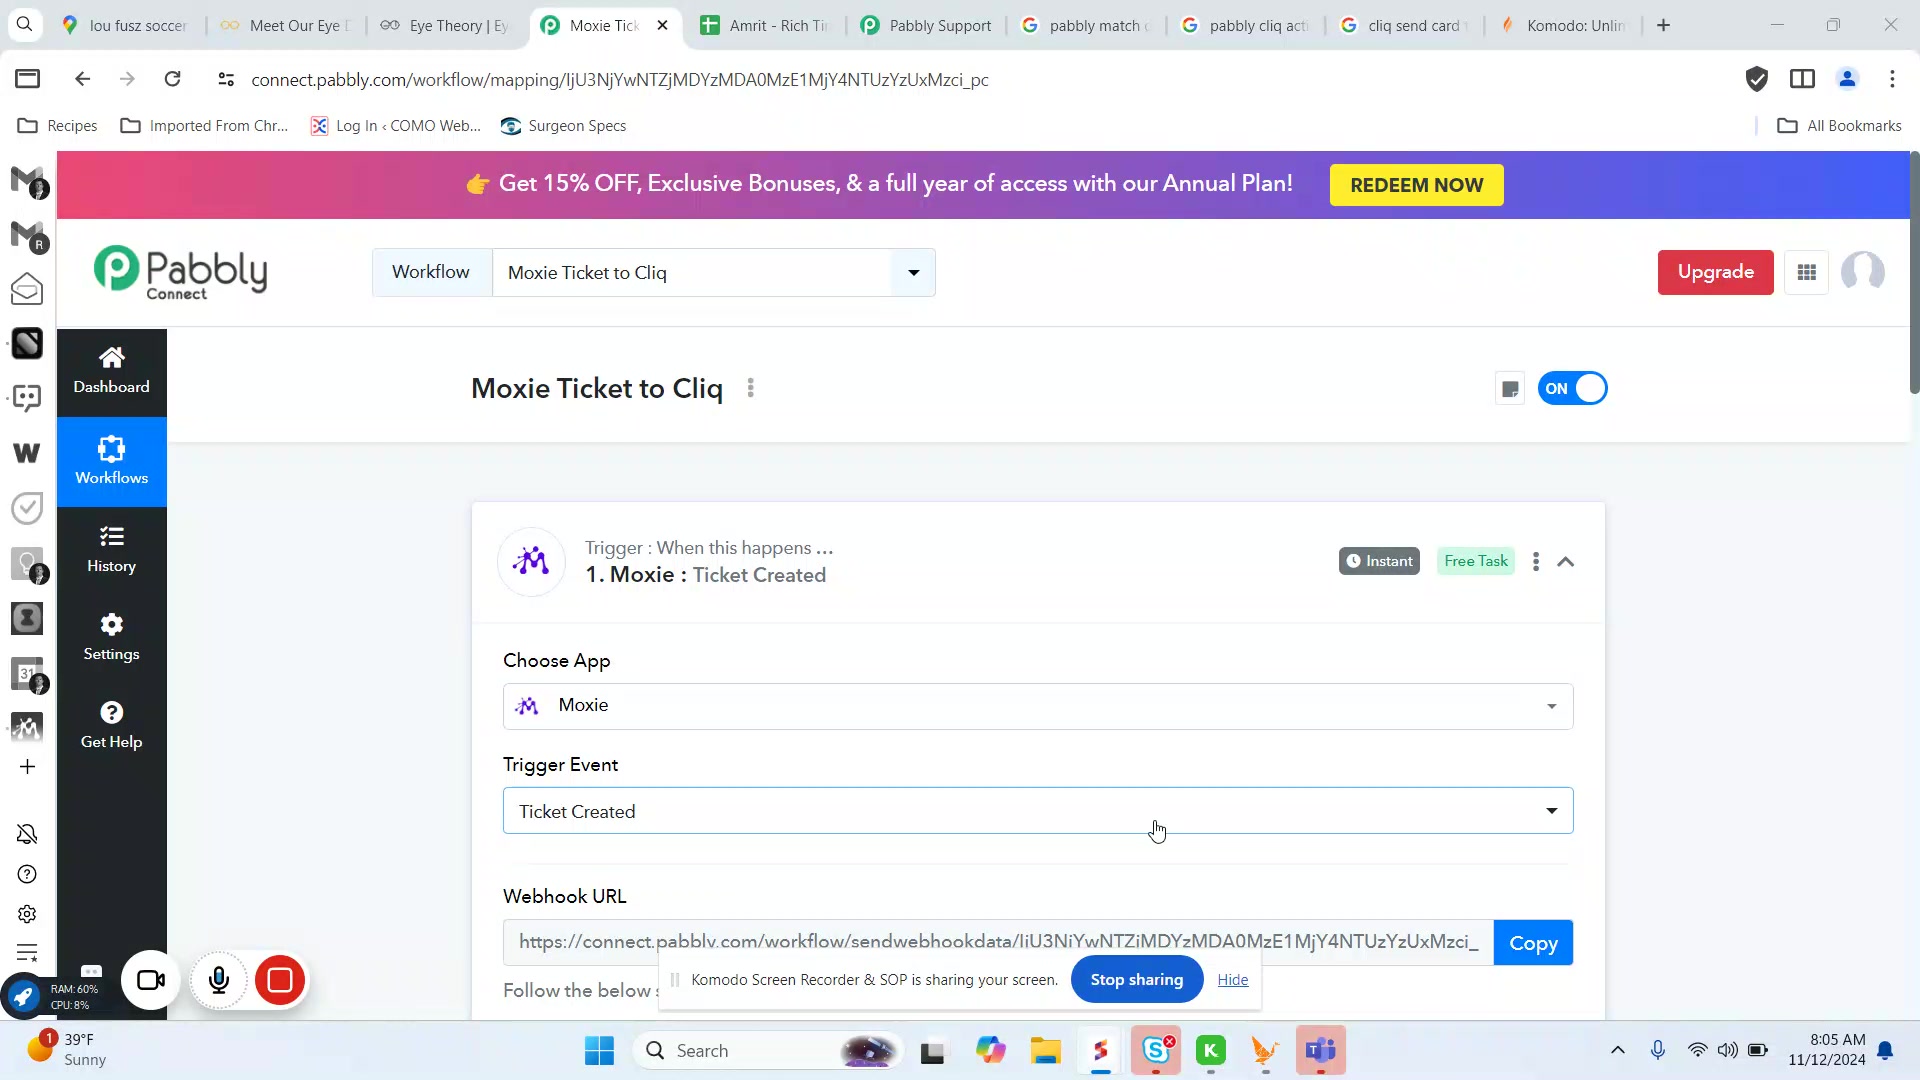Click the red Upgrade button
The image size is (1920, 1080).
[x=1715, y=272]
